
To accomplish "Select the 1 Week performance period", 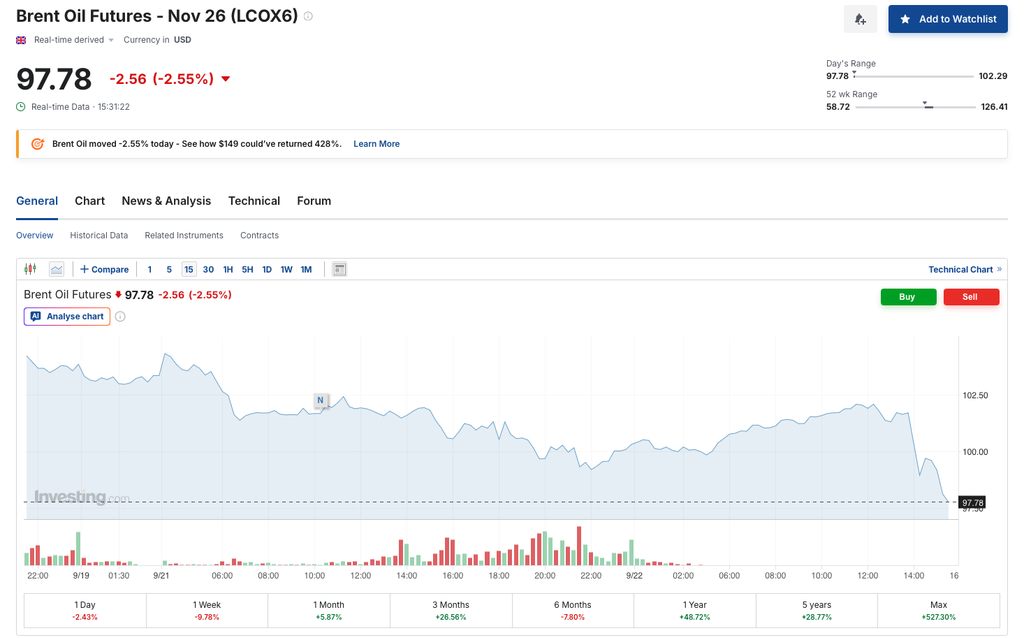I will pos(207,611).
